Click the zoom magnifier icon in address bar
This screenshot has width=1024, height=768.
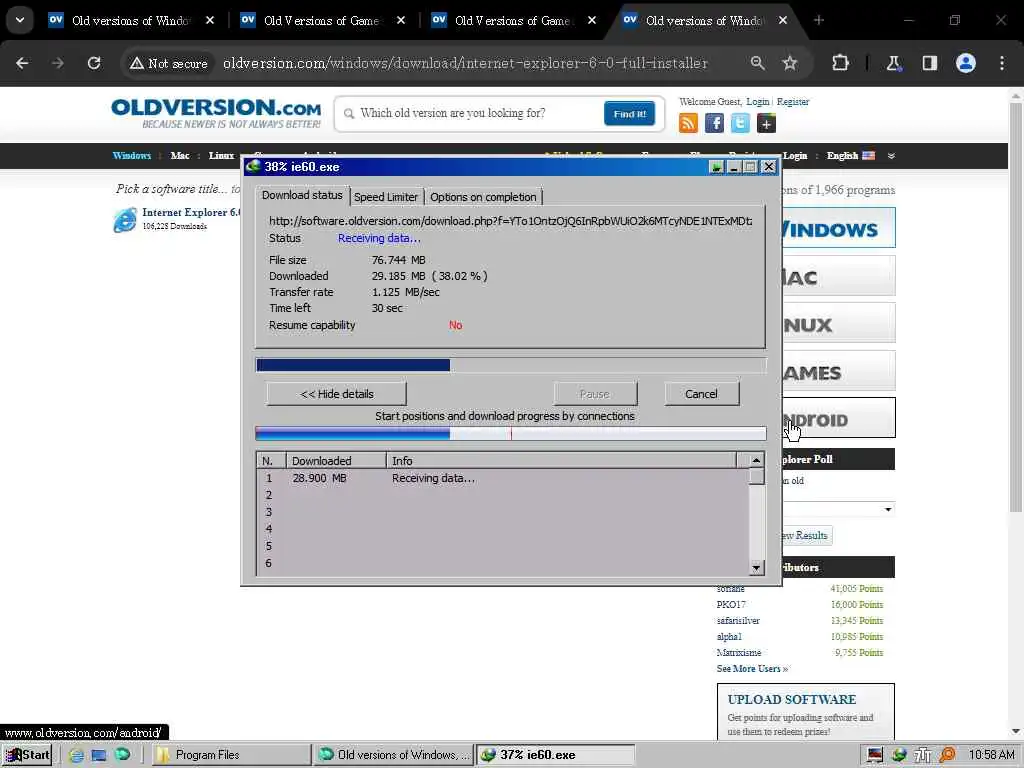pos(758,63)
